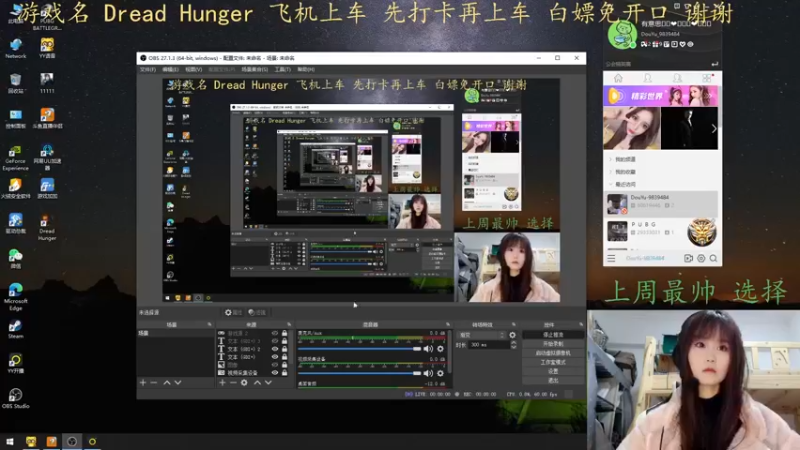The width and height of the screenshot is (800, 450).
Task: Open GeForce Experience desktop shortcut
Action: pos(15,158)
